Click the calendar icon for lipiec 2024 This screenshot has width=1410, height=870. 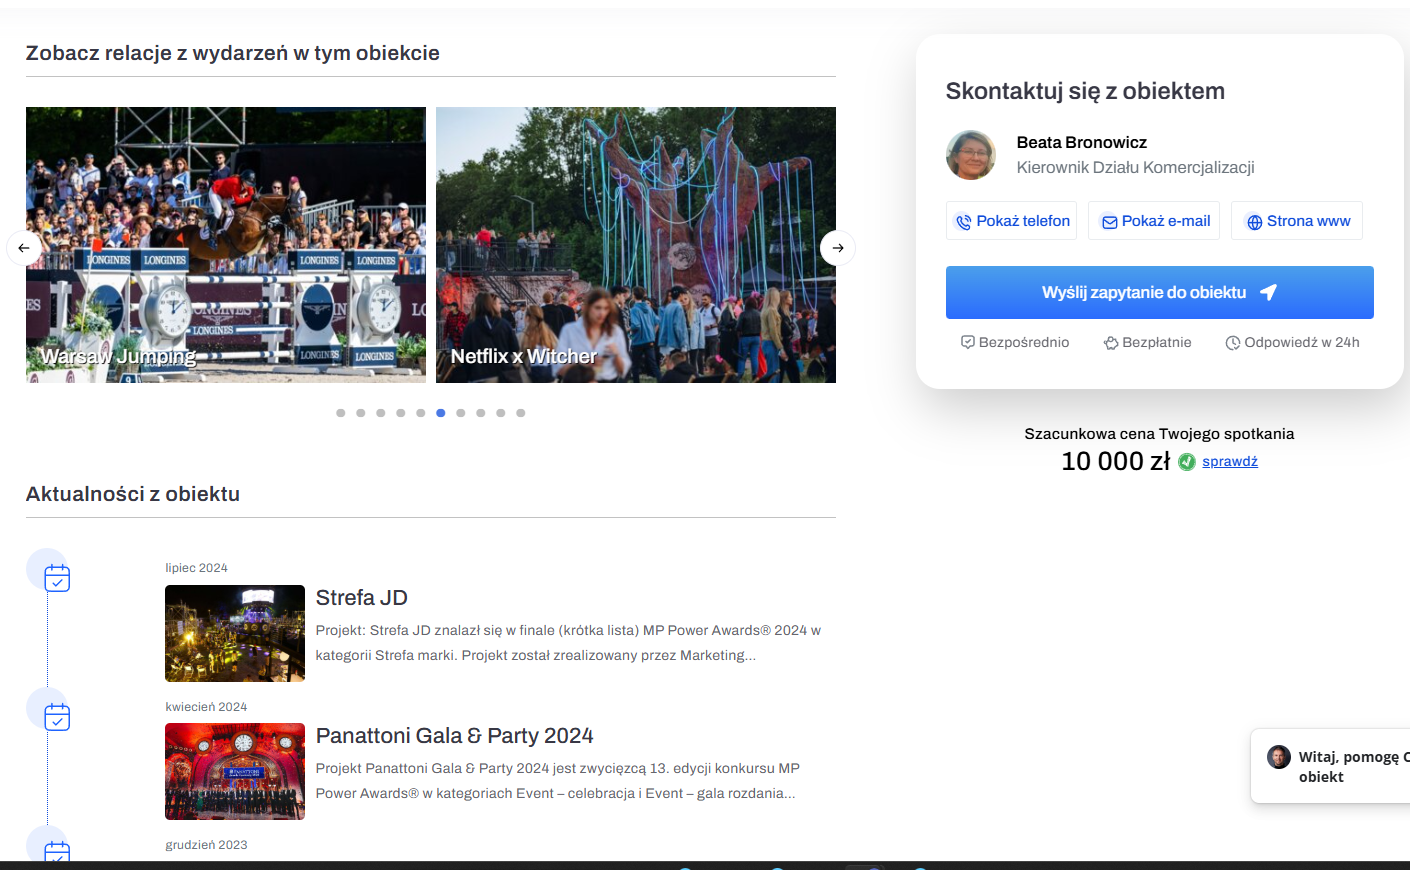pyautogui.click(x=57, y=578)
